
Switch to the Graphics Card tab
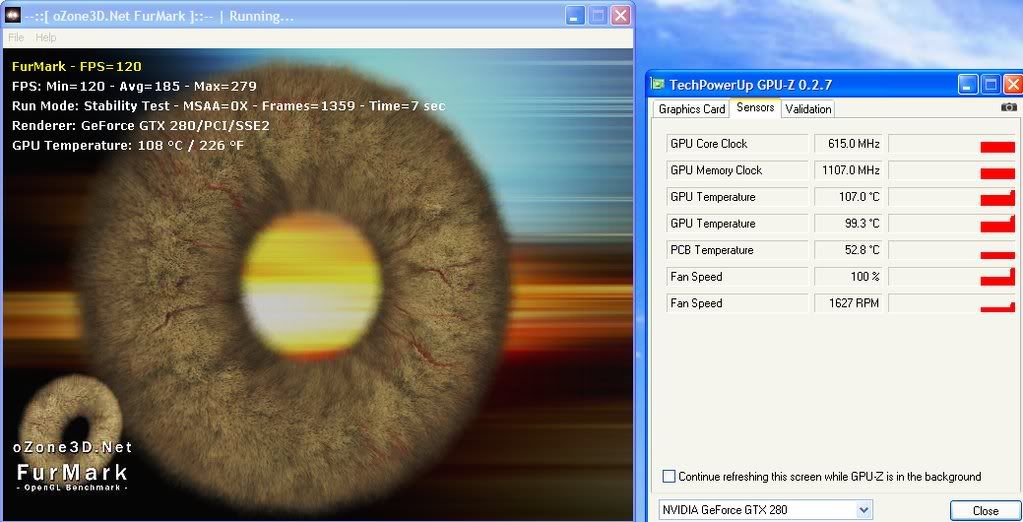click(692, 109)
